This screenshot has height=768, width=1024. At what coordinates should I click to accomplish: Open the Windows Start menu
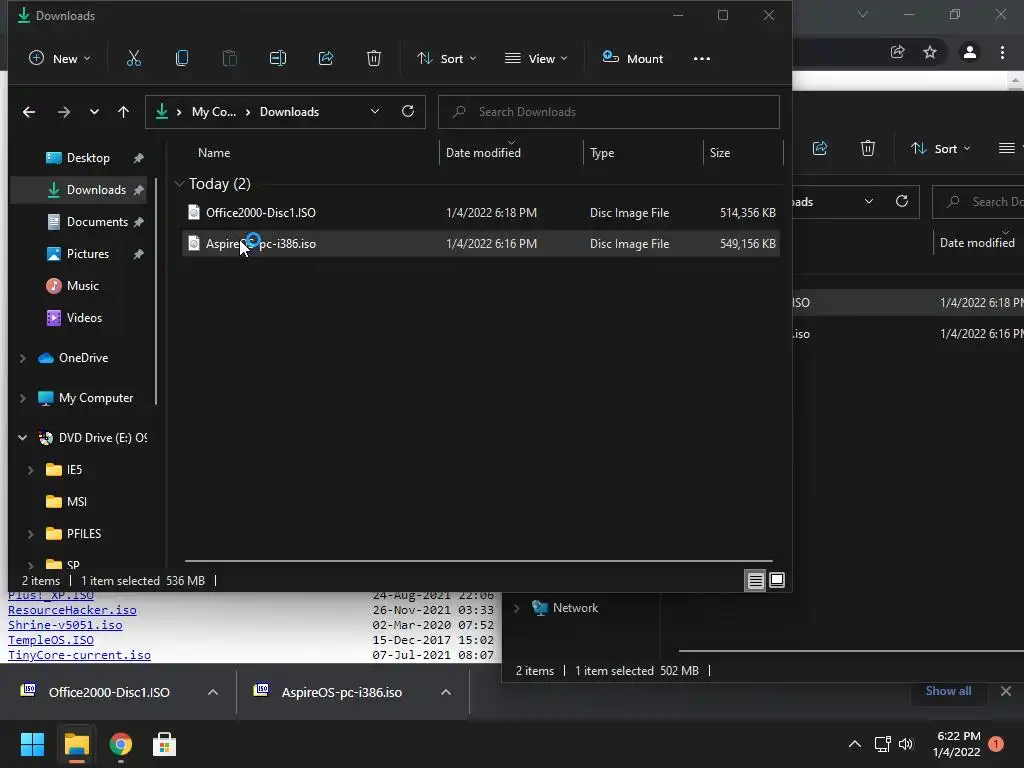[x=32, y=744]
